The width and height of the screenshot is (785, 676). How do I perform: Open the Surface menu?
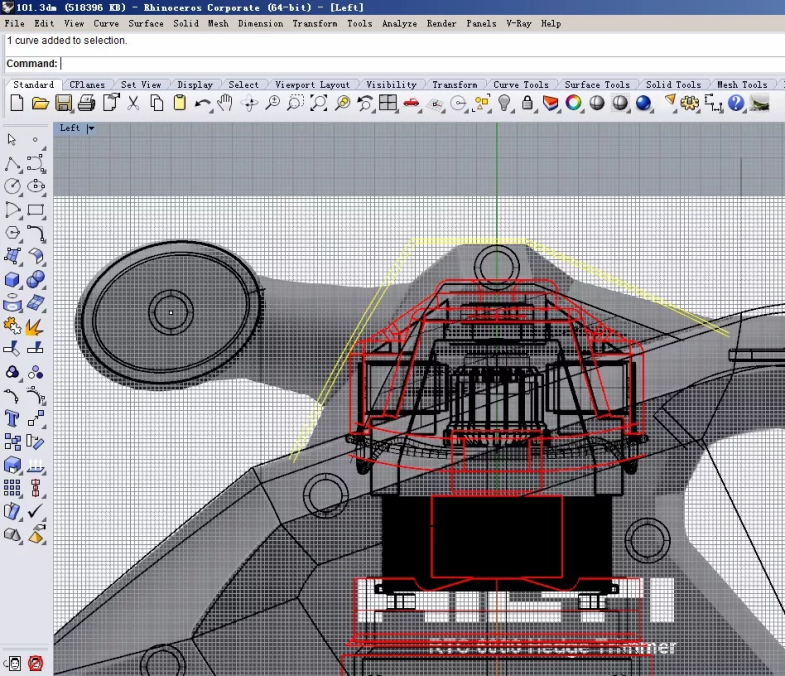point(146,23)
